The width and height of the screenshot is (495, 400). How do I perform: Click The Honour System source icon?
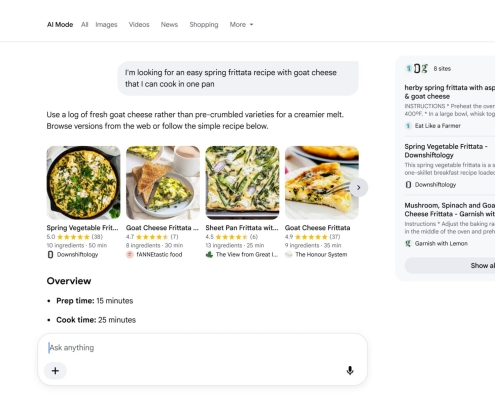click(289, 255)
